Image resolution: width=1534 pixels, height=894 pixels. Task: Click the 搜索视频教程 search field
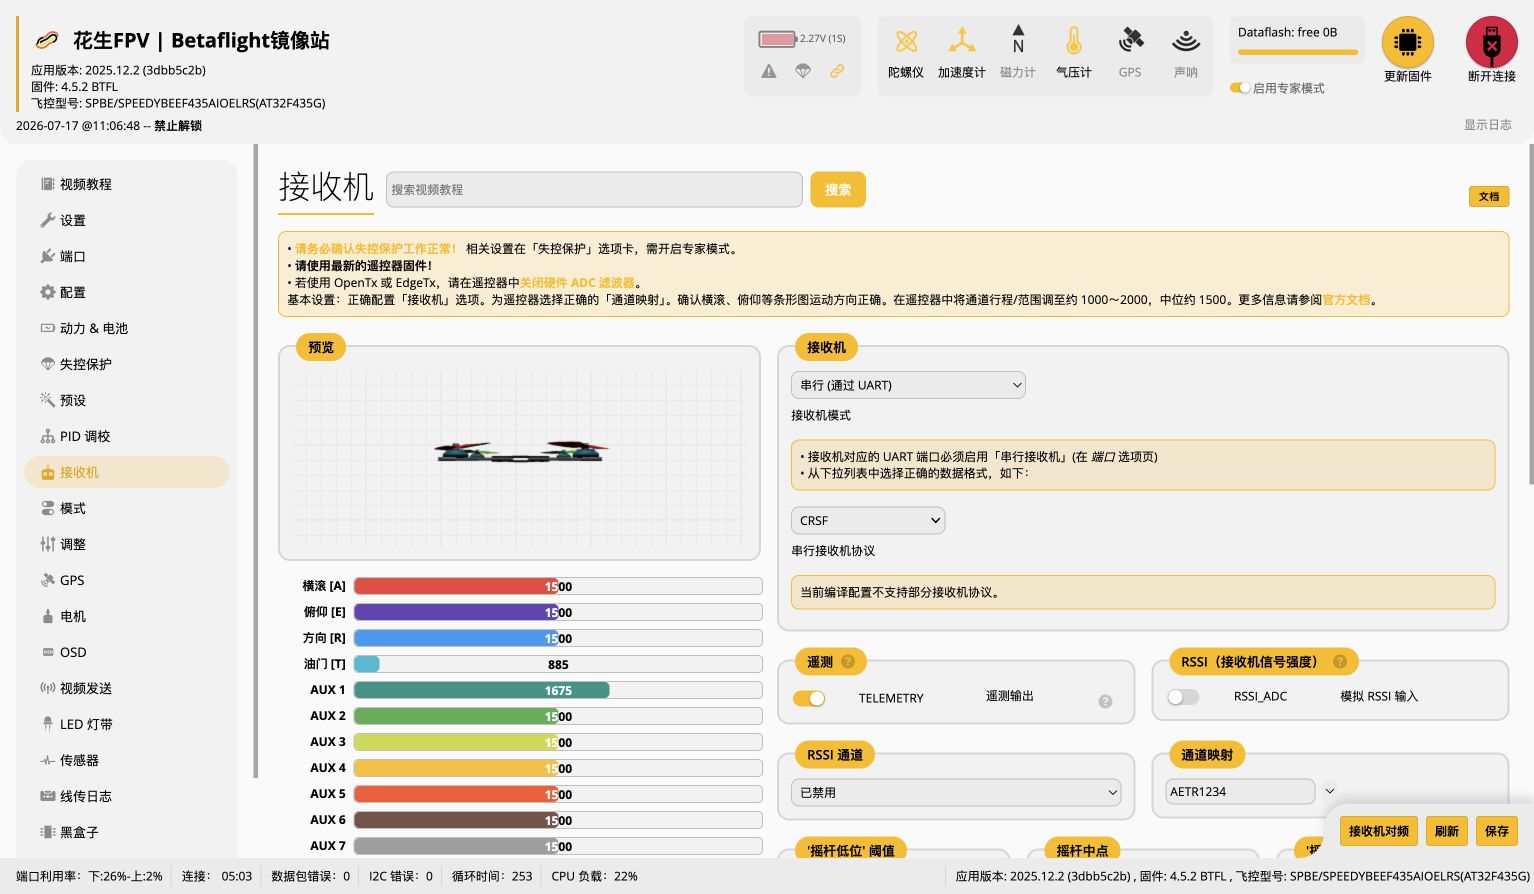tap(594, 189)
